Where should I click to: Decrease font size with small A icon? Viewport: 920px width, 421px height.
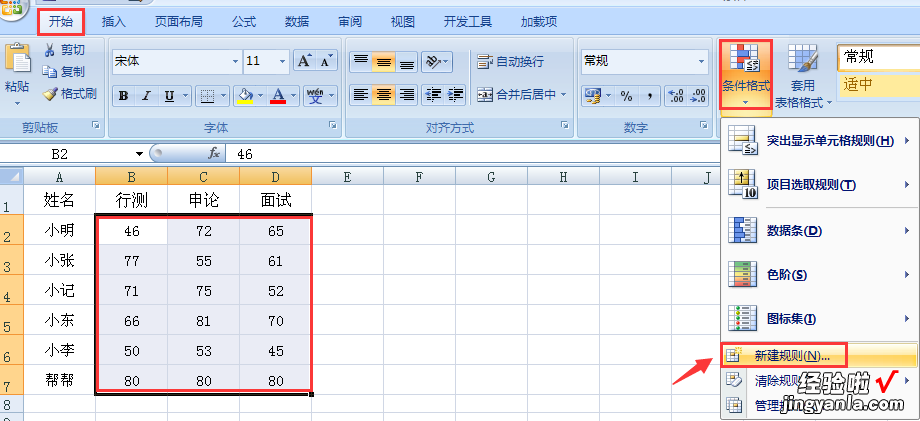click(x=327, y=61)
